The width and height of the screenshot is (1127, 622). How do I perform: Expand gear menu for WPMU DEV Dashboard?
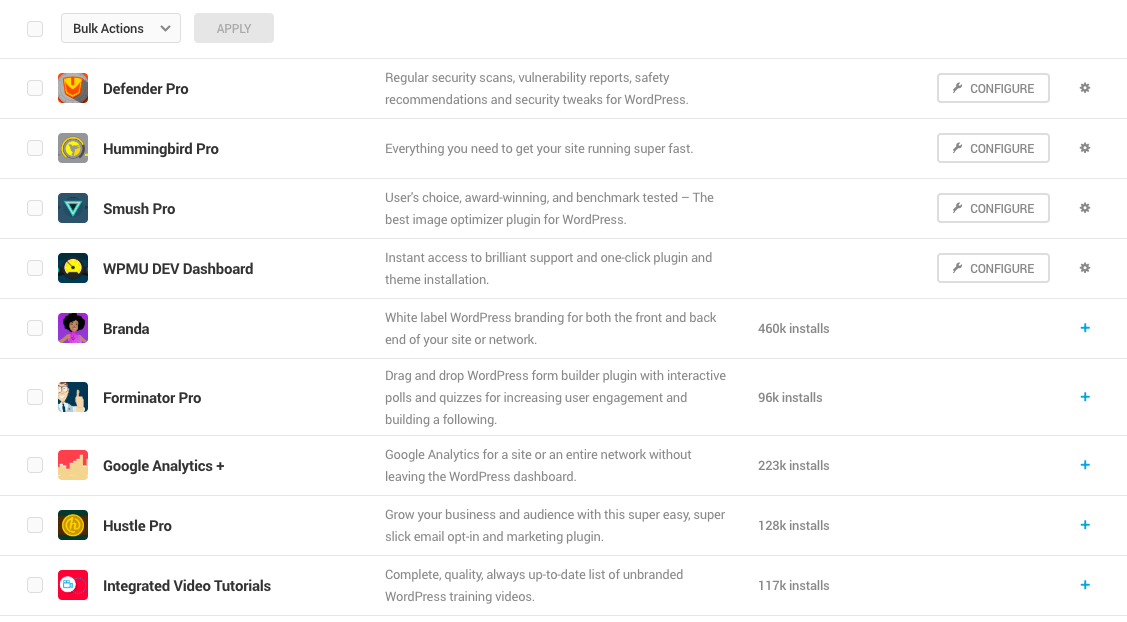point(1085,268)
